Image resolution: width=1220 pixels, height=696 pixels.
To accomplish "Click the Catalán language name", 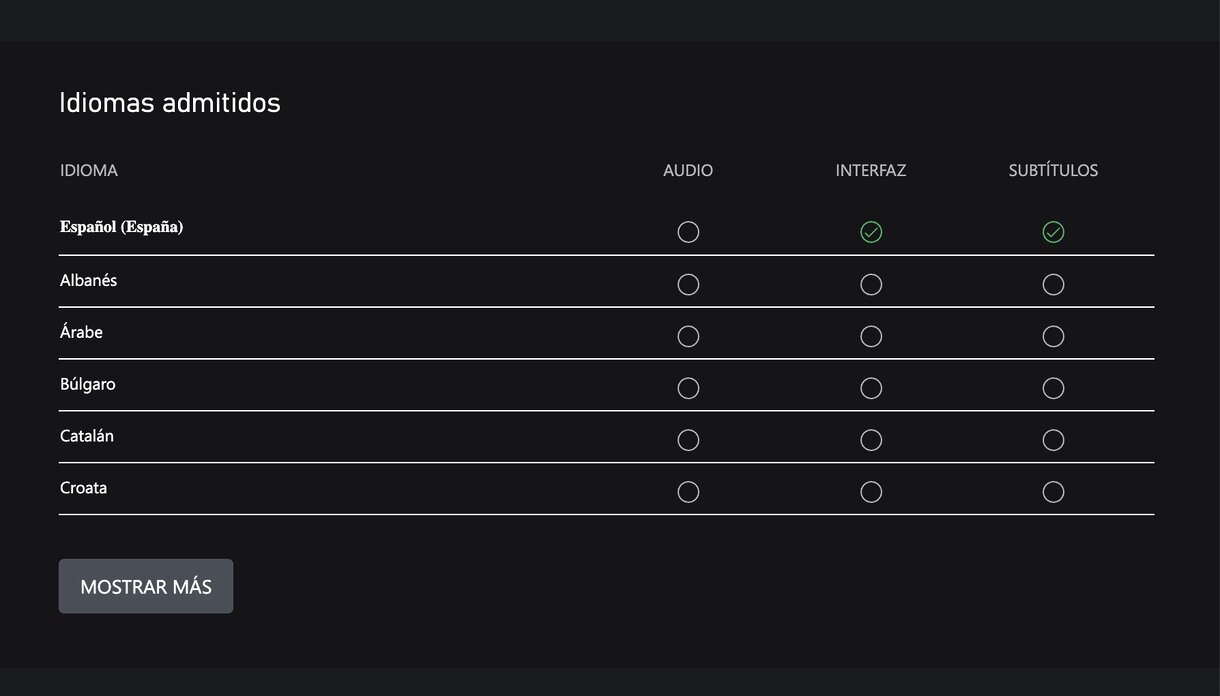I will pos(87,436).
